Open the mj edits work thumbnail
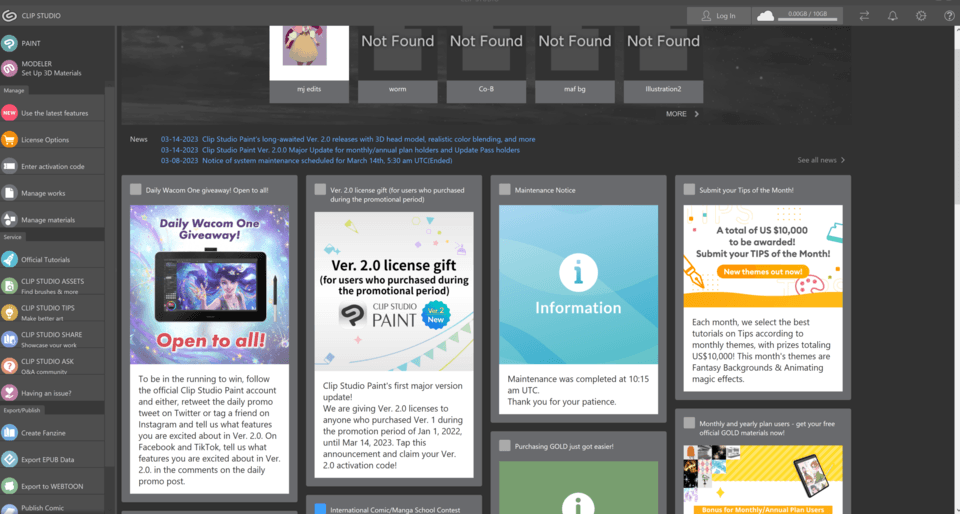 309,53
